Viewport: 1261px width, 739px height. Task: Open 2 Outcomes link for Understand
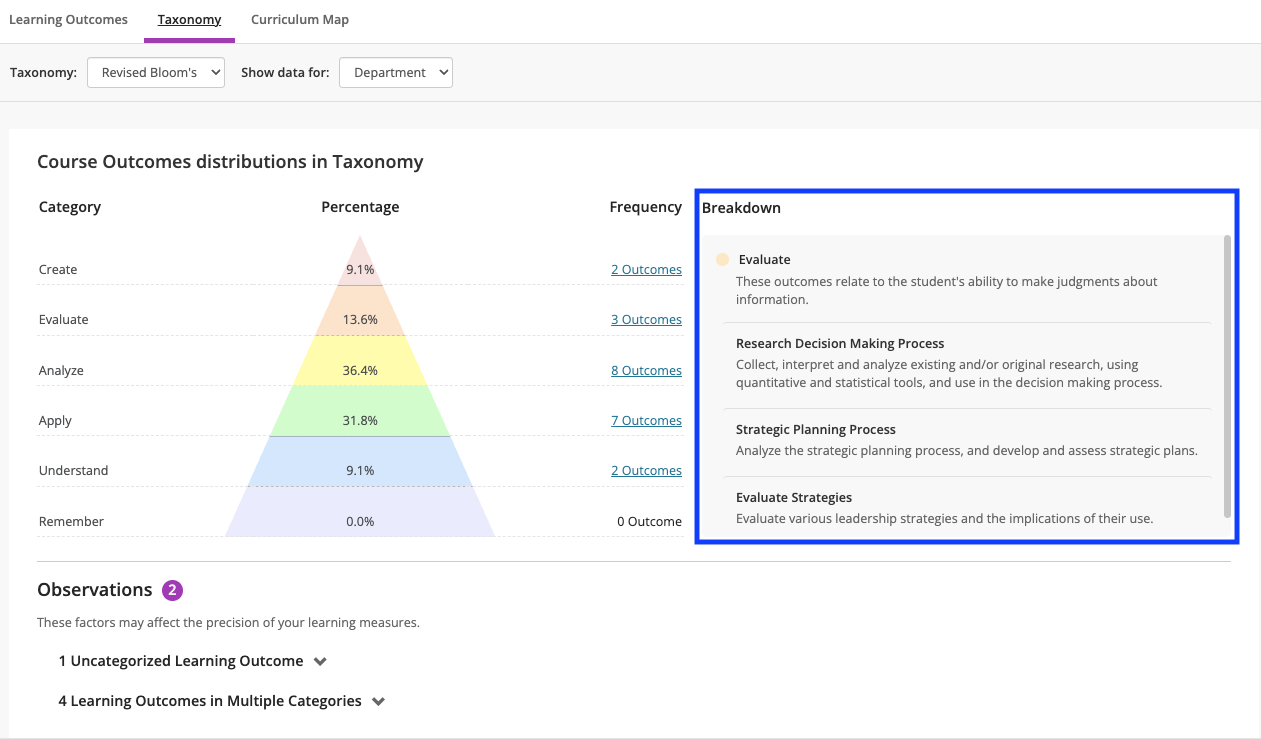(x=646, y=471)
